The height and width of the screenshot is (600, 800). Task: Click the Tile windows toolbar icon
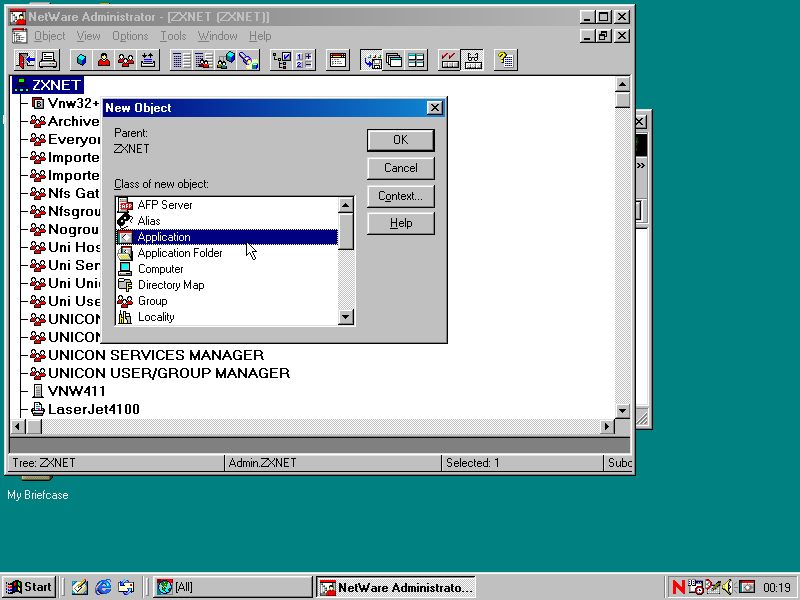click(416, 60)
